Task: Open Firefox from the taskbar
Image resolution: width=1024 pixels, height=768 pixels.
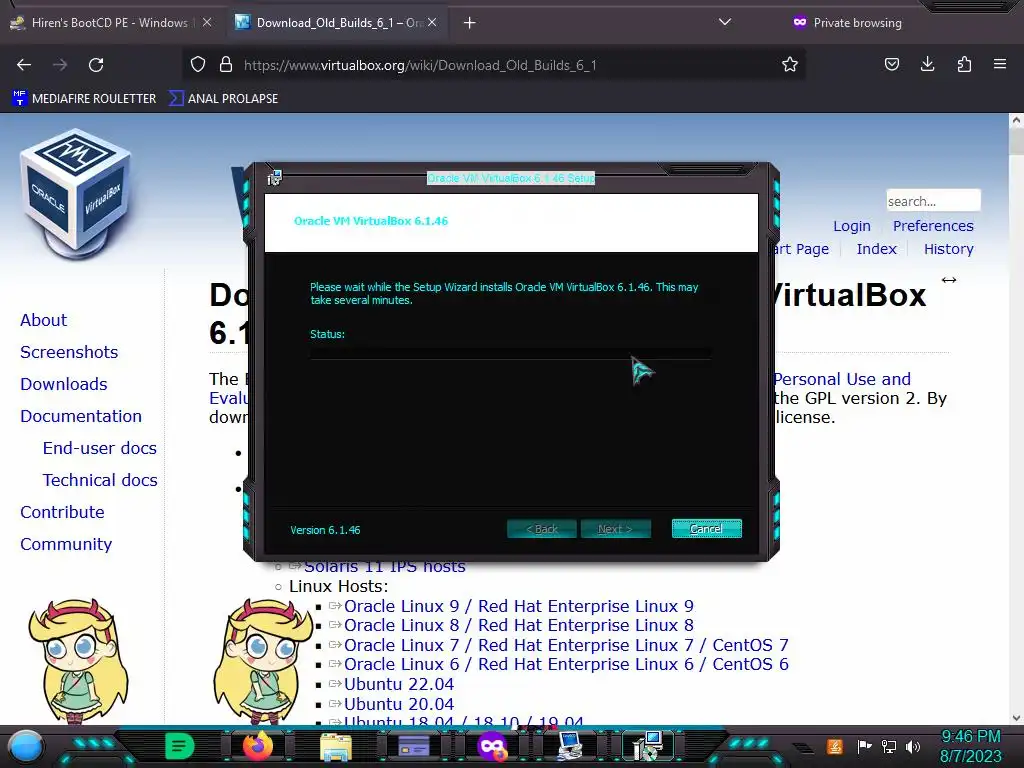Action: [257, 746]
